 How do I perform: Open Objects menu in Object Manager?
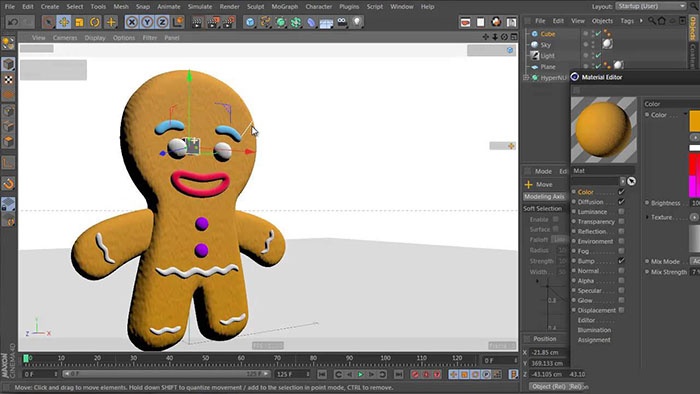click(x=602, y=21)
